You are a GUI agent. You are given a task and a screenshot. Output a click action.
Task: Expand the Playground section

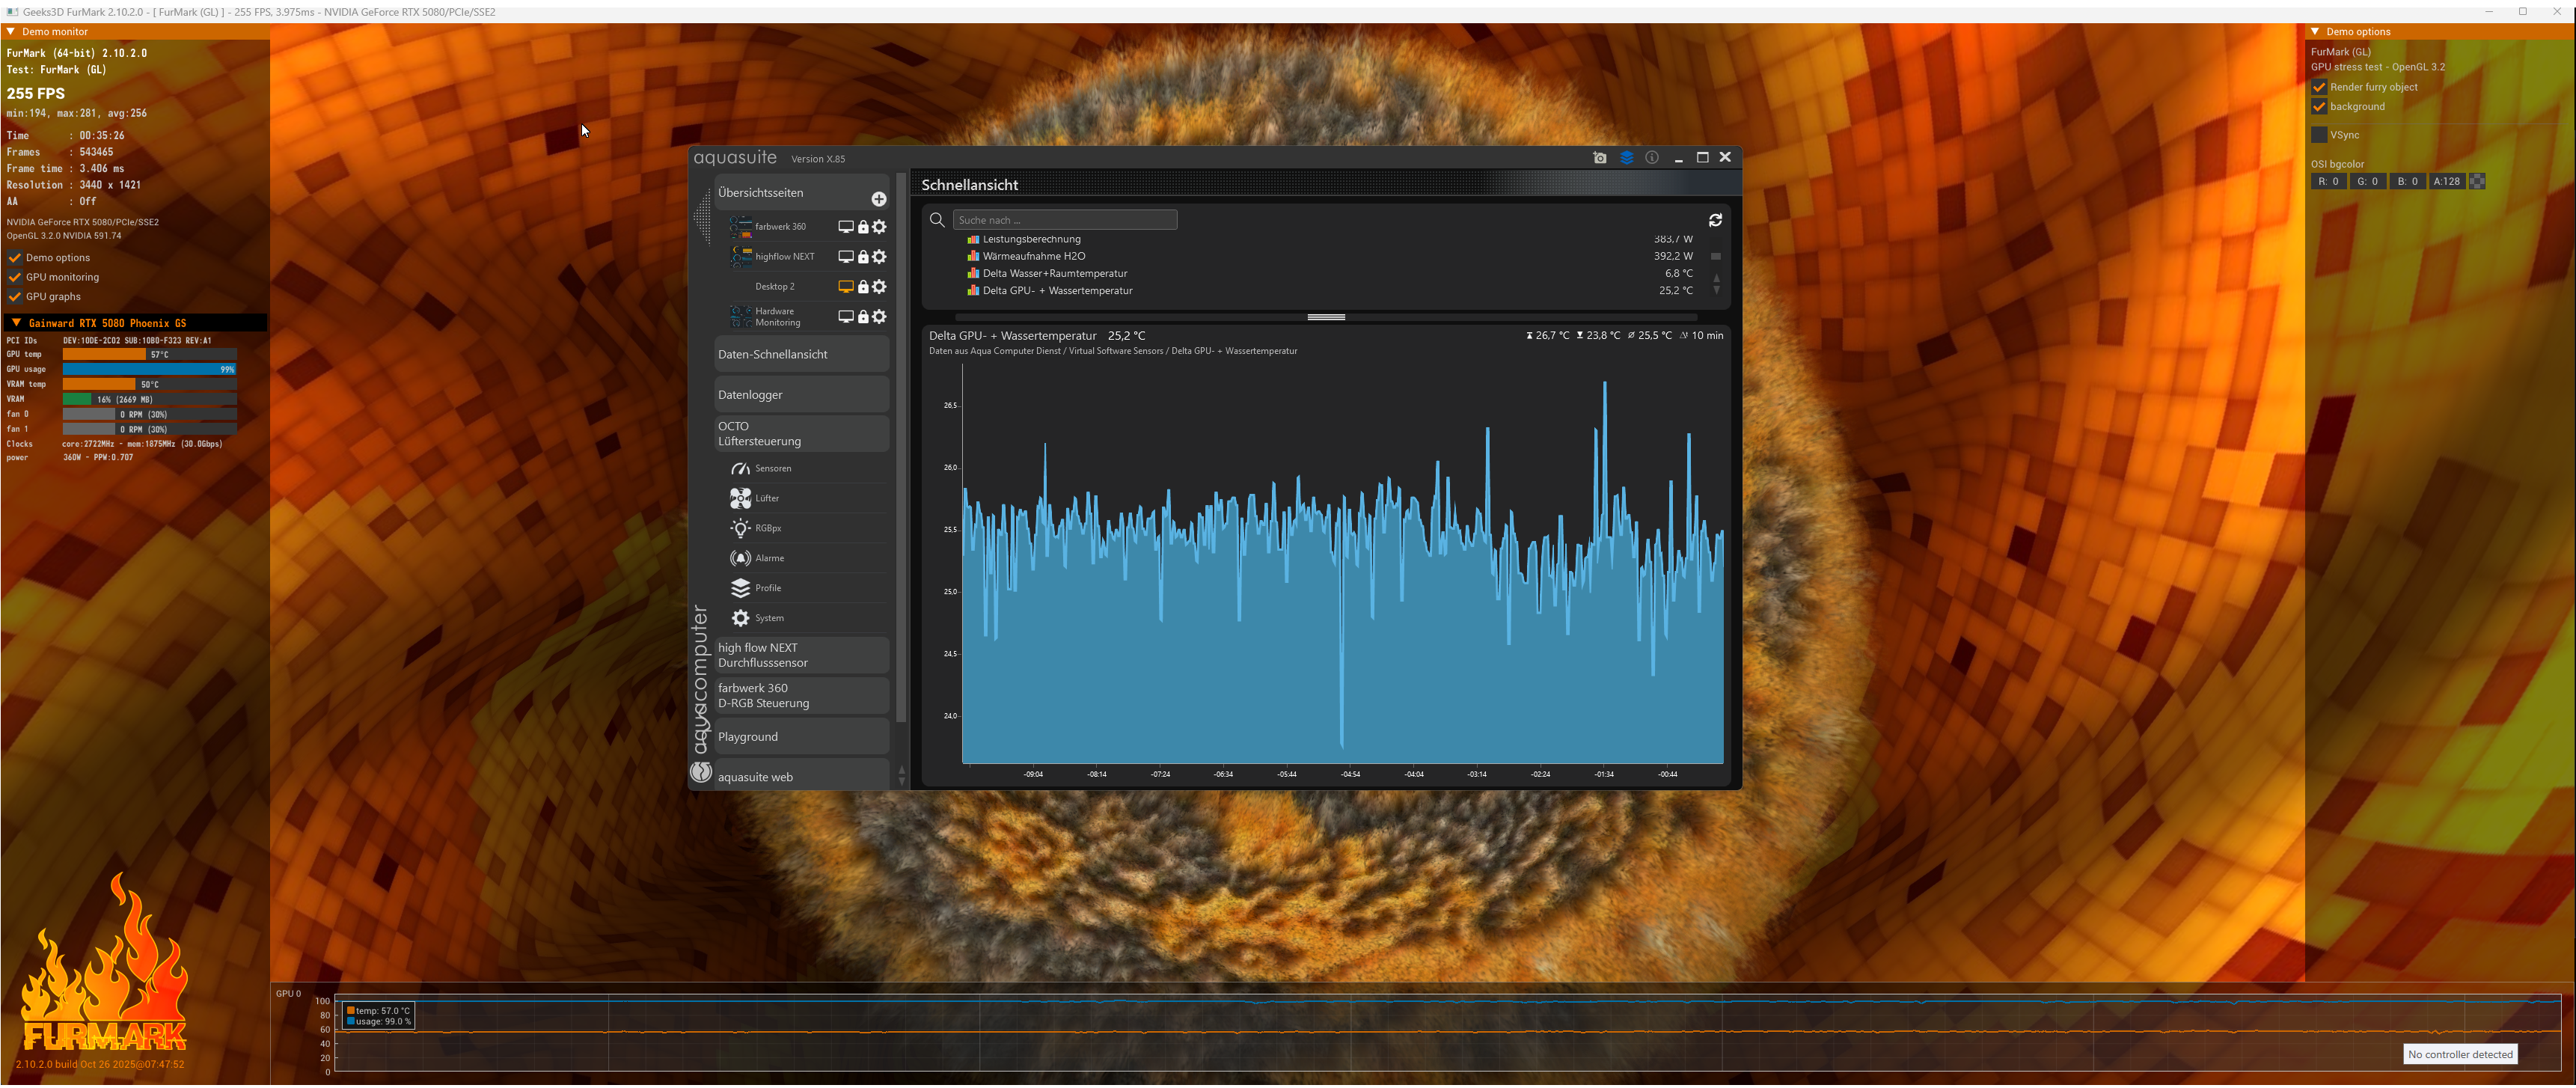pyautogui.click(x=801, y=737)
